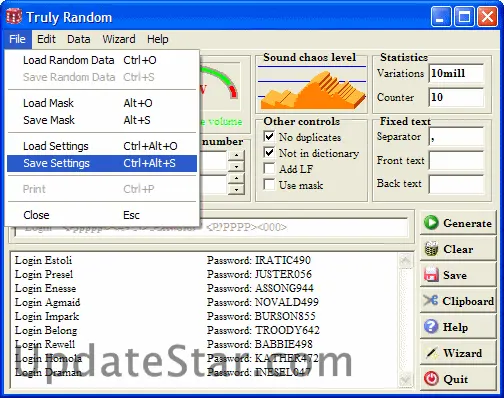Viewport: 504px width, 398px height.
Task: Select the Password: JUSTER056 entry
Action: point(259,274)
